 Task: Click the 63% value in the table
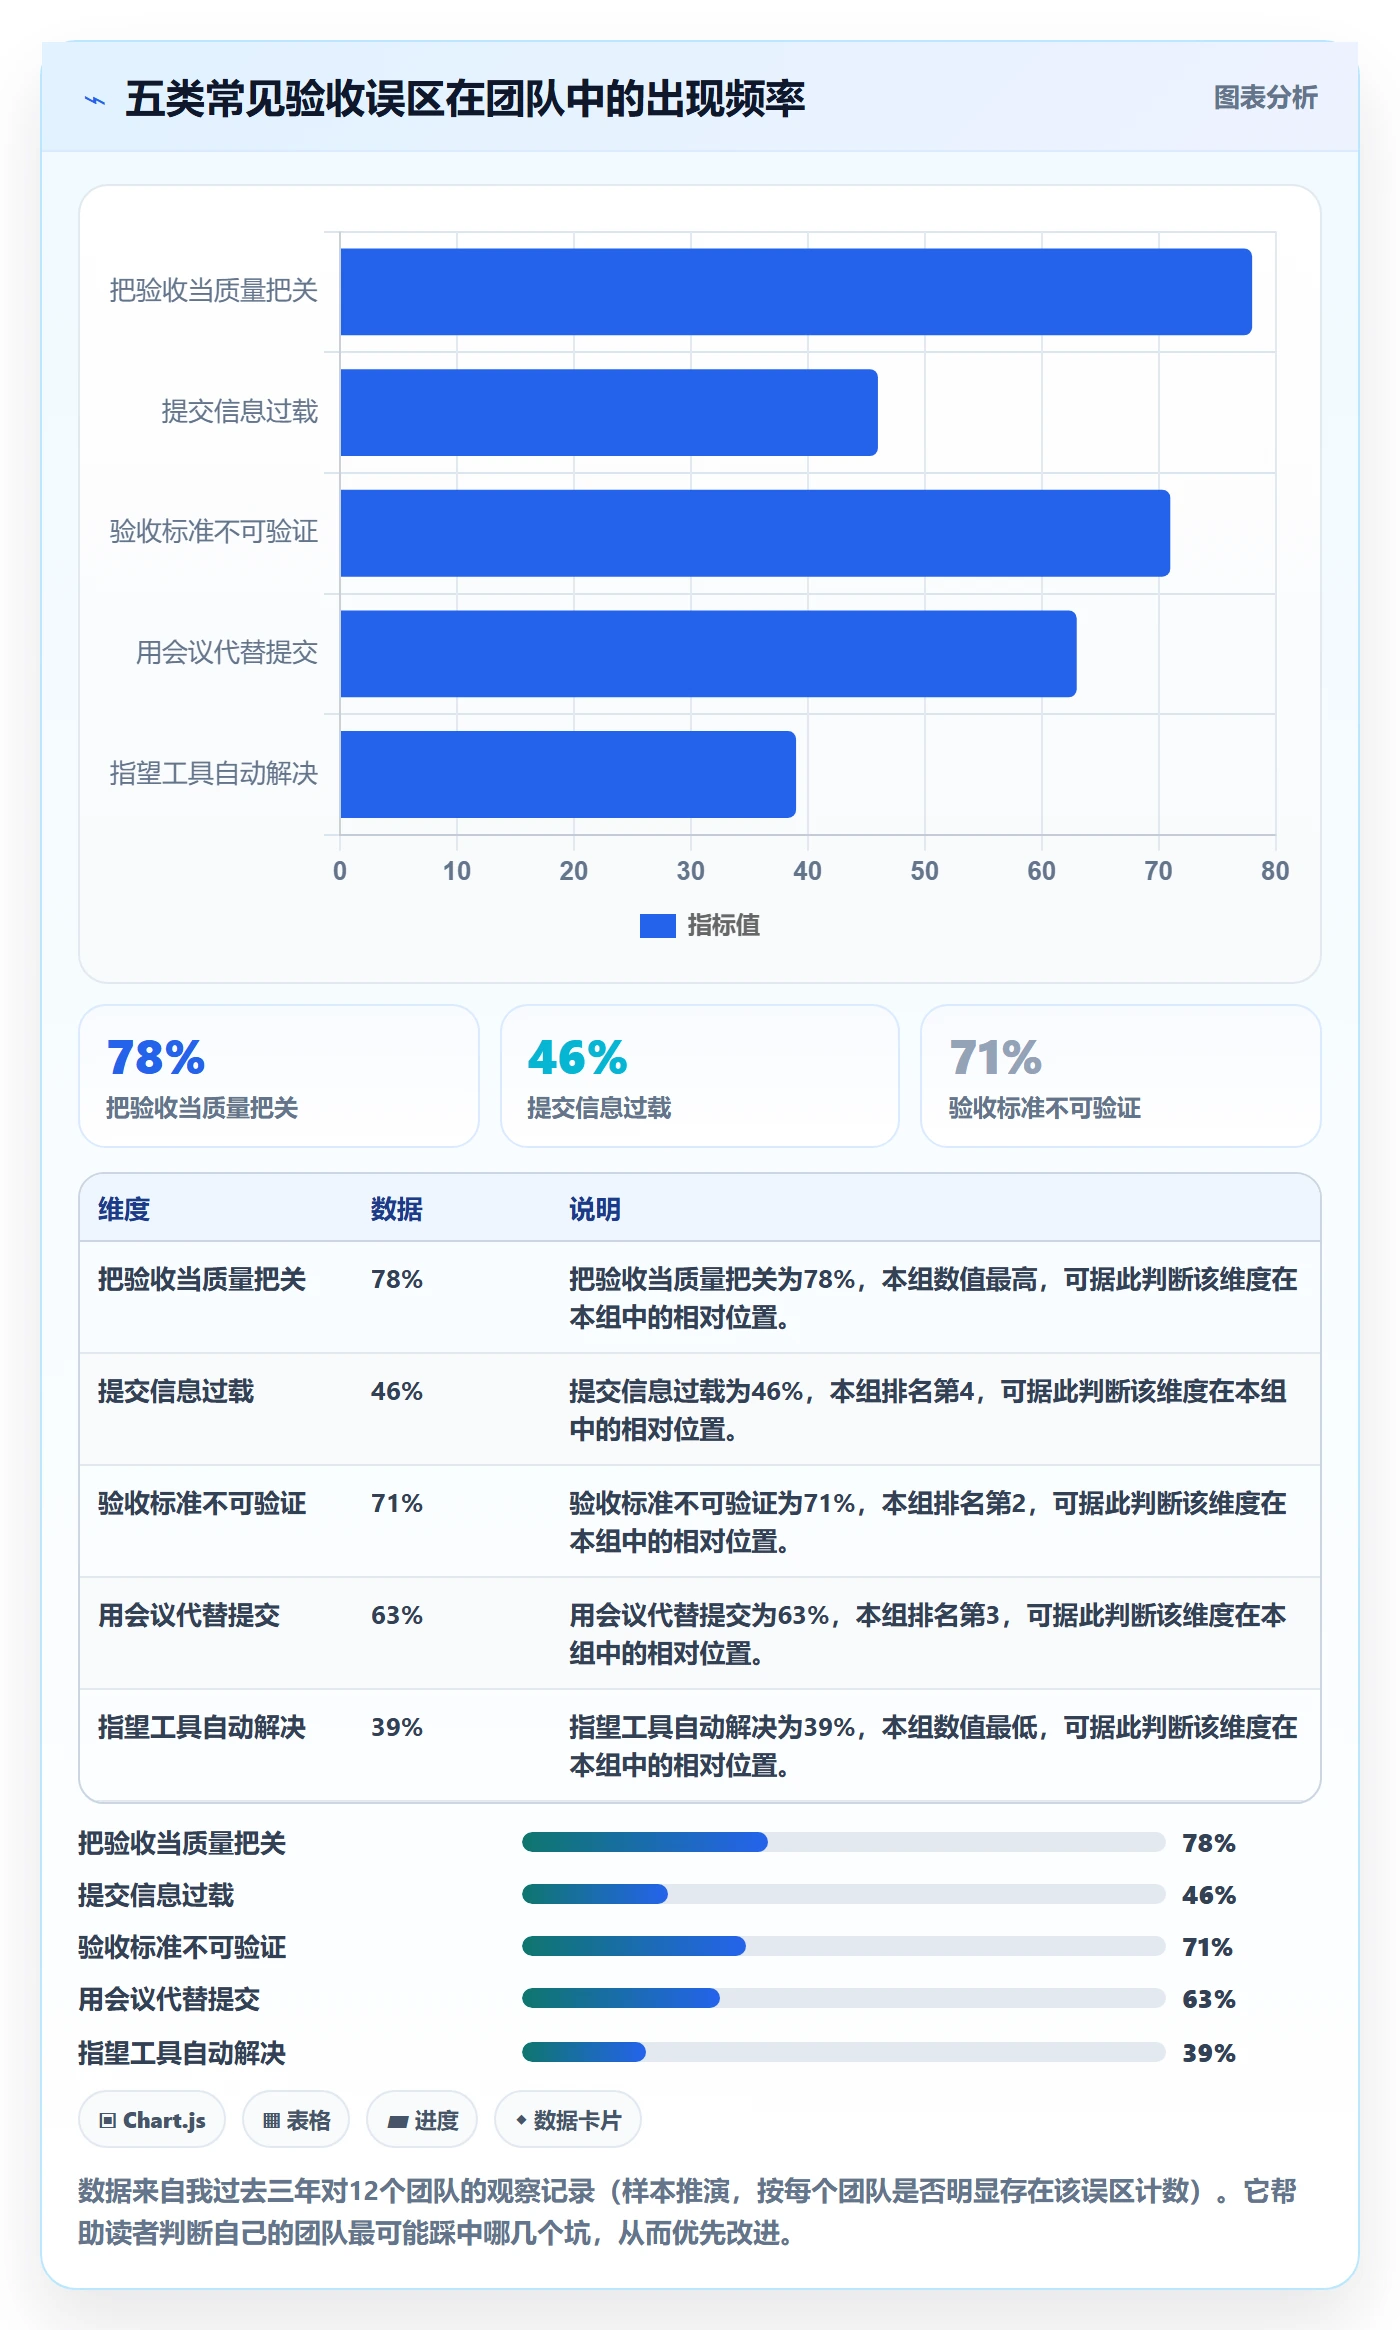click(397, 1615)
